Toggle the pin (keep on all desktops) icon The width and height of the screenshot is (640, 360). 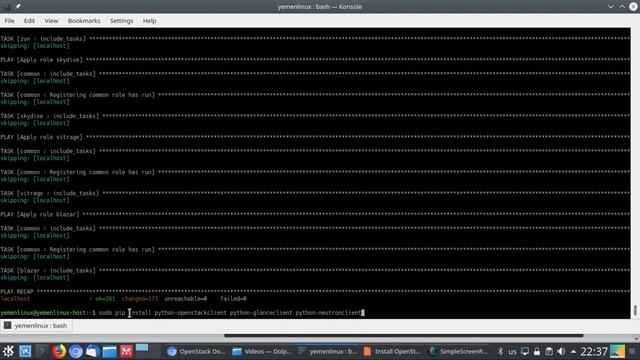[18, 7]
